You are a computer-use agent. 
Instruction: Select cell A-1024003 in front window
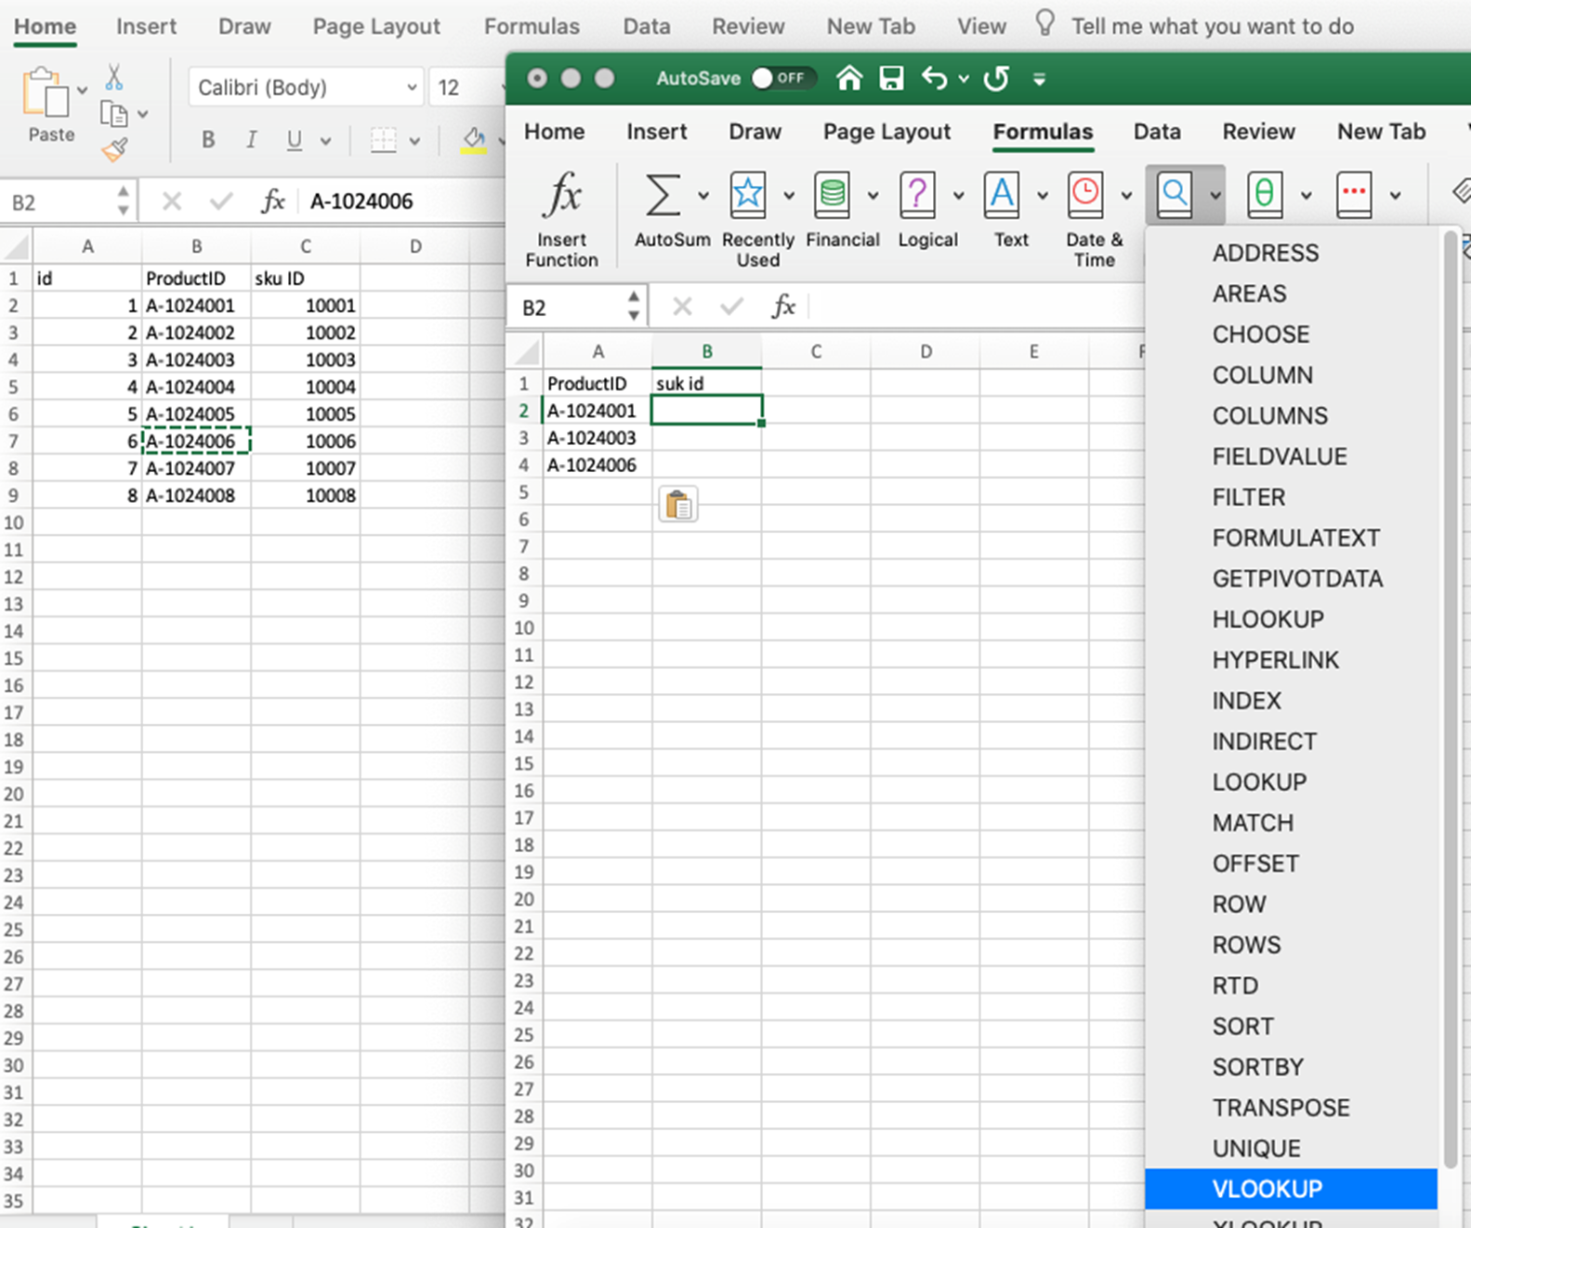pos(597,438)
